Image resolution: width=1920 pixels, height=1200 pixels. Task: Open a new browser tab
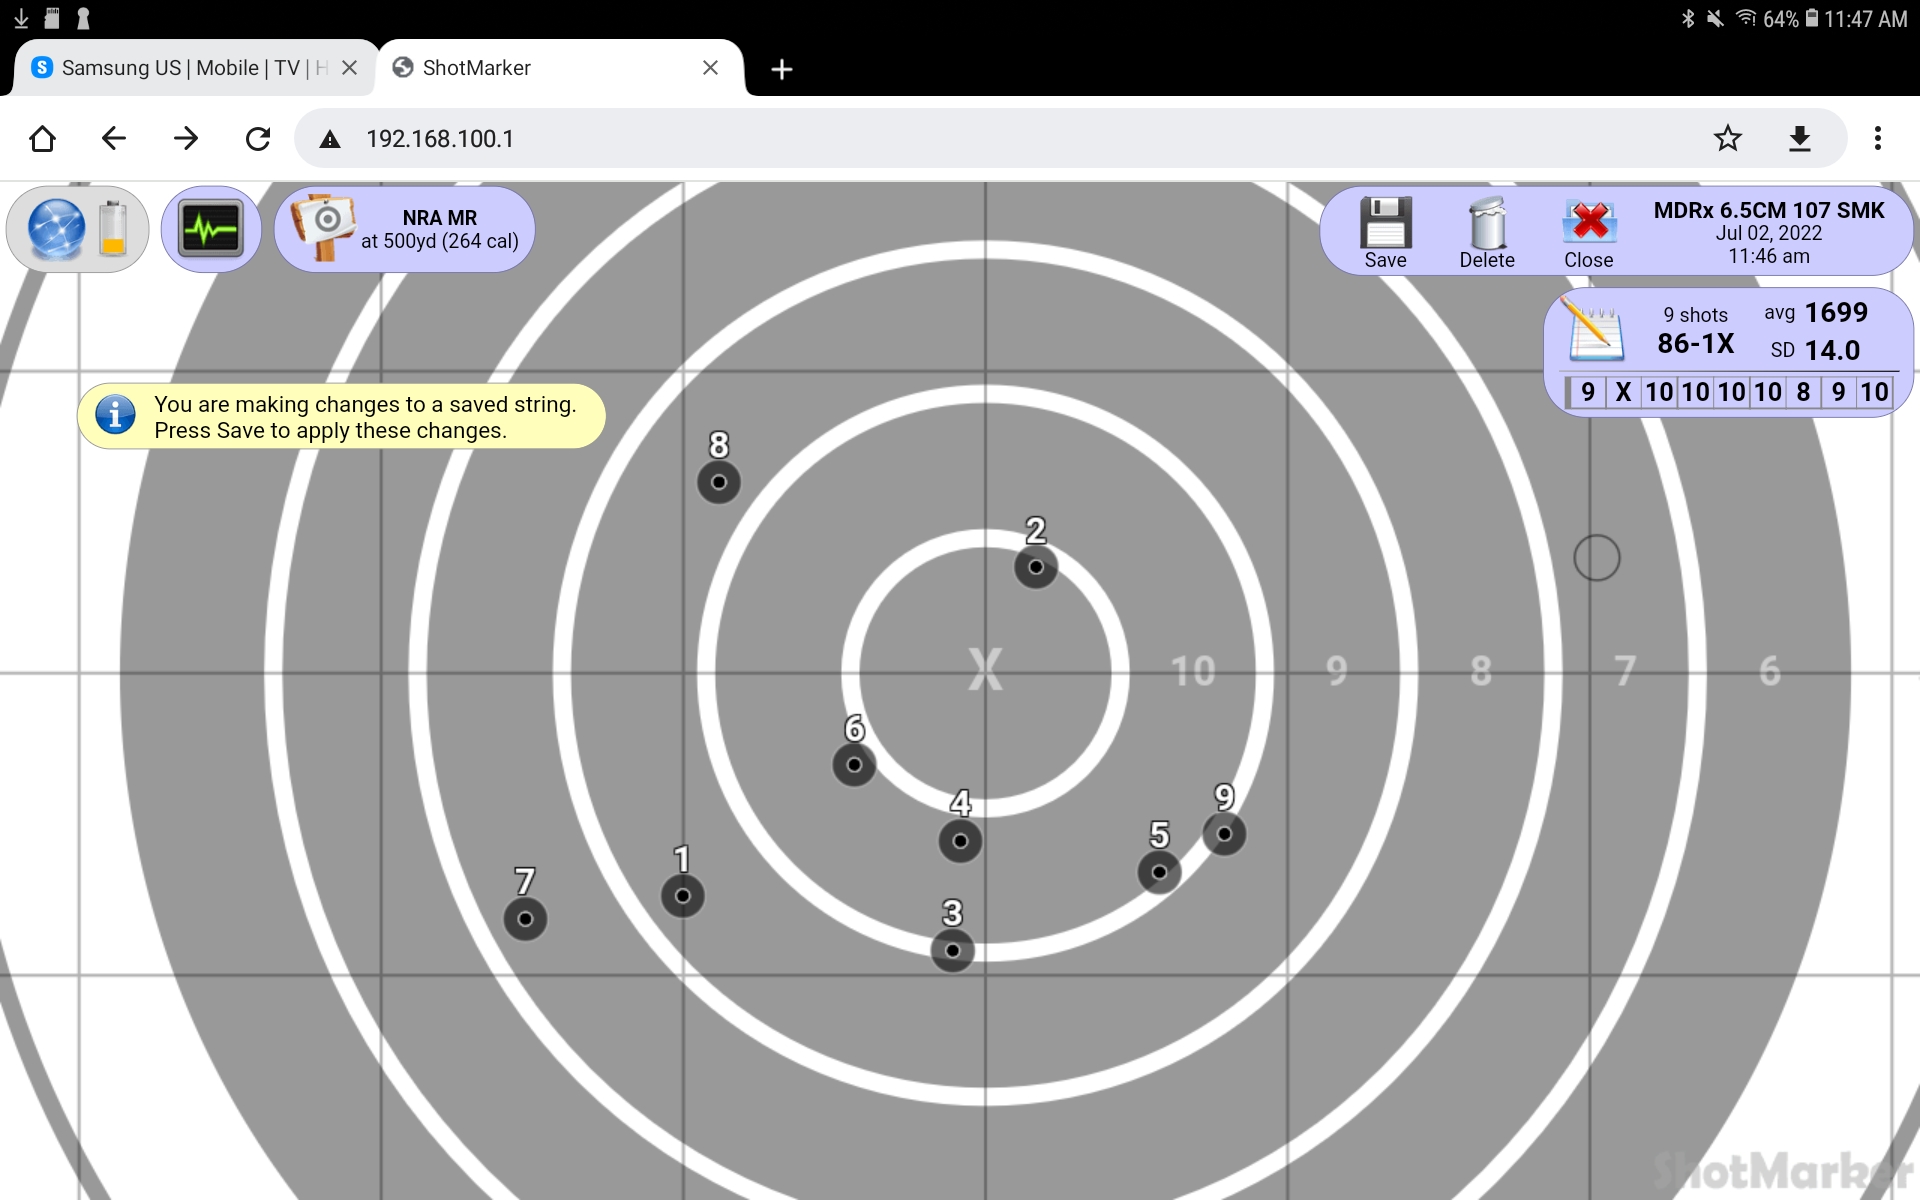point(782,69)
